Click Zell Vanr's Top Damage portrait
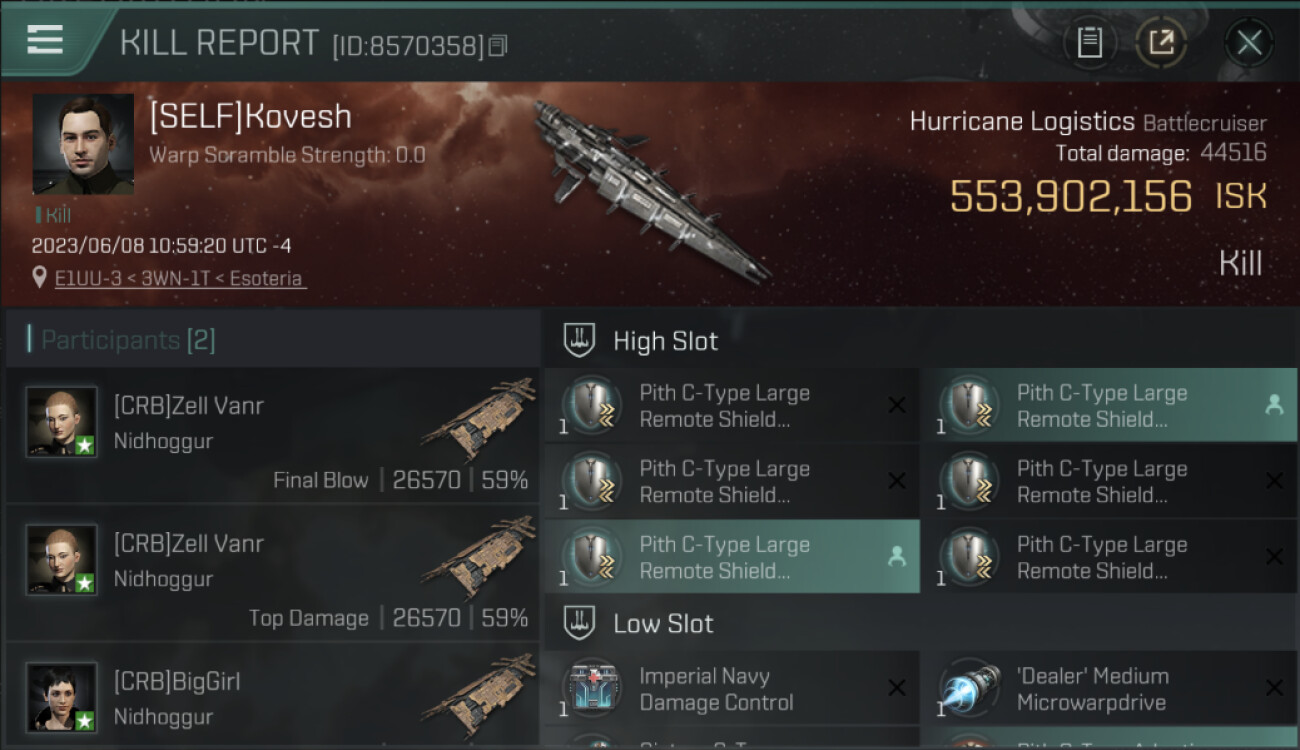Screen dimensions: 1300x750 point(62,560)
